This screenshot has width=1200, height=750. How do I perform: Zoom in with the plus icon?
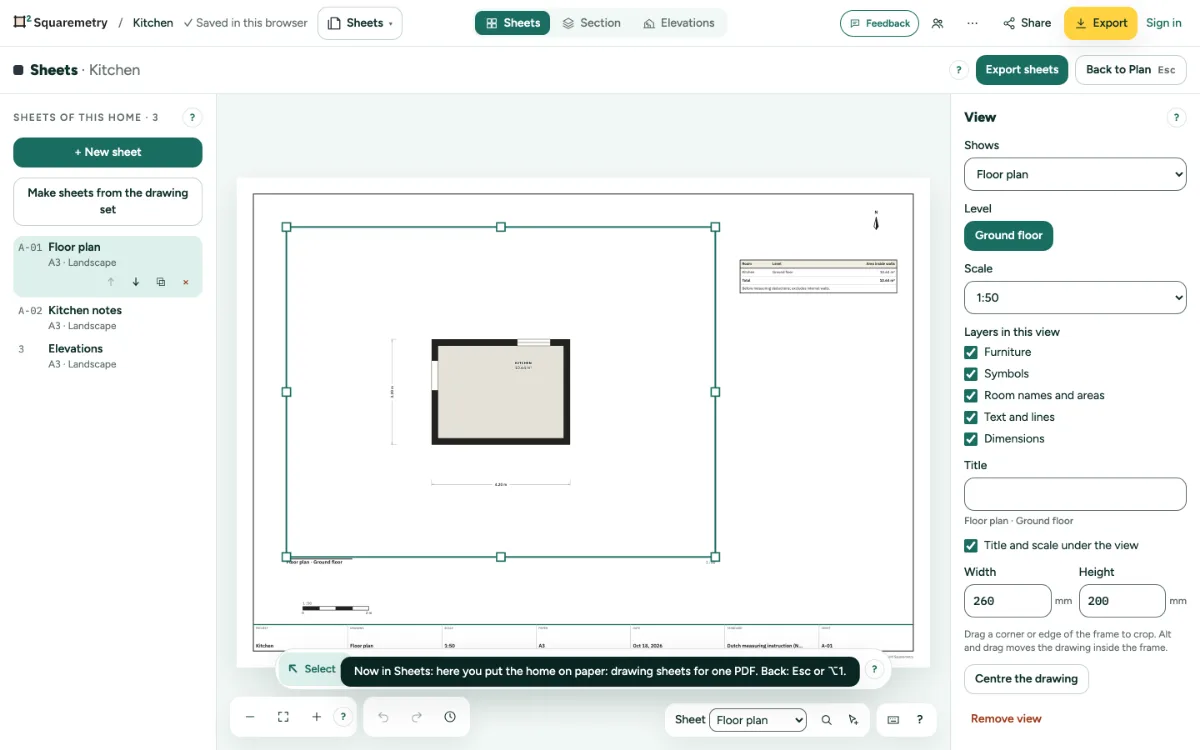point(316,717)
